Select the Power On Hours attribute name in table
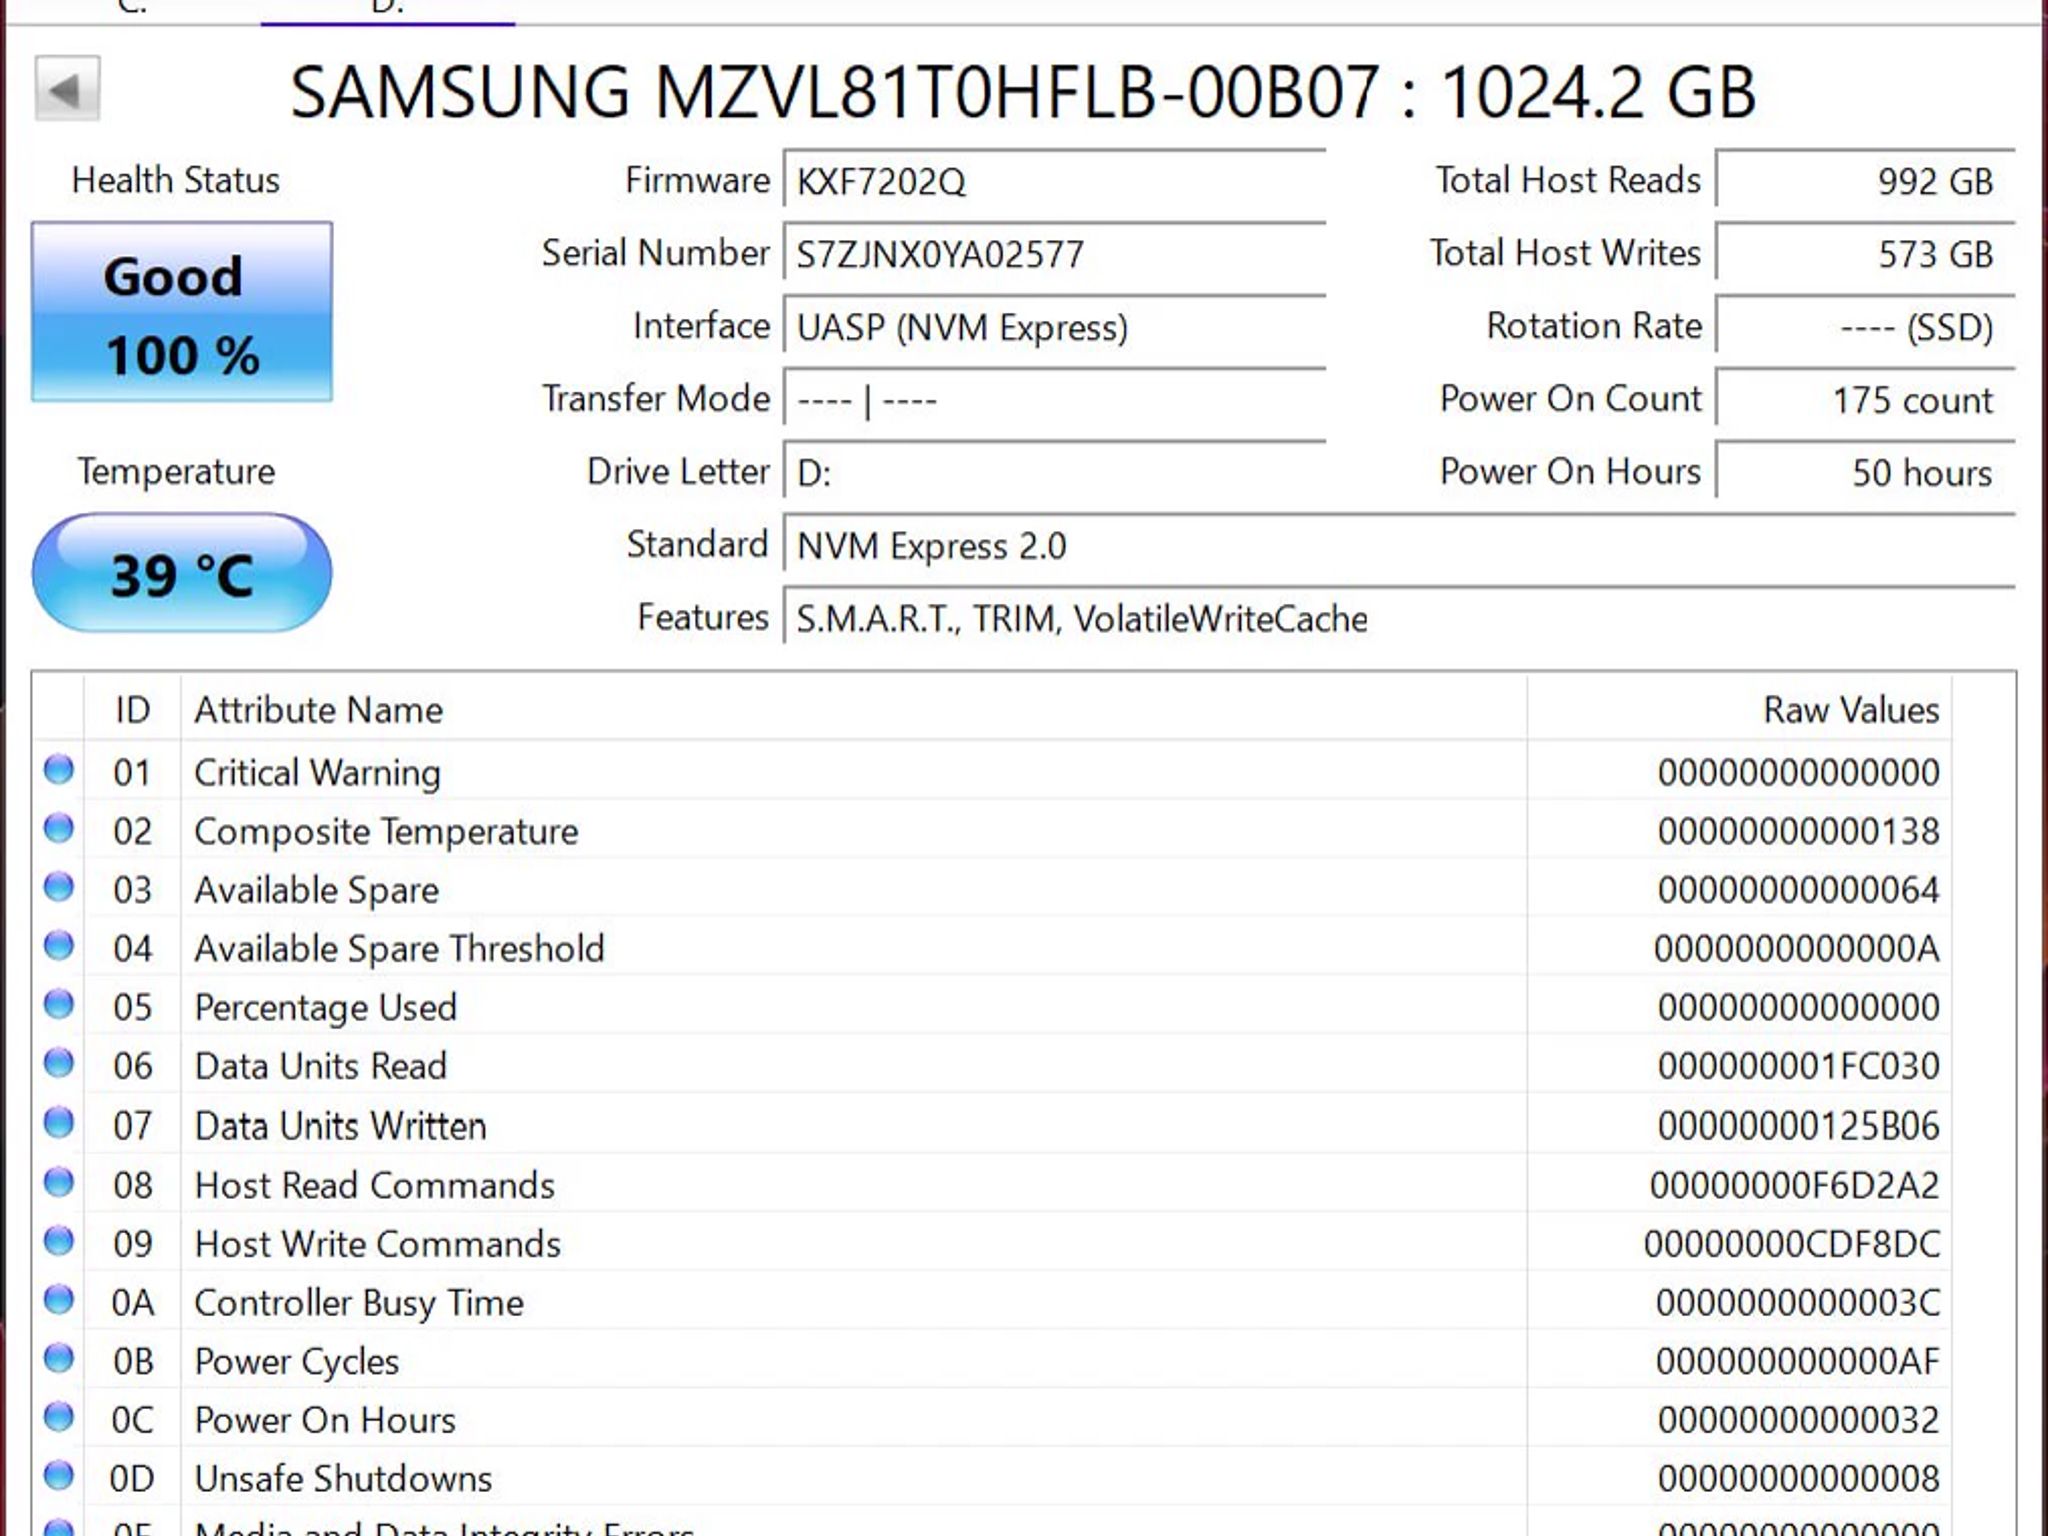Viewport: 2048px width, 1536px height. pyautogui.click(x=325, y=1419)
